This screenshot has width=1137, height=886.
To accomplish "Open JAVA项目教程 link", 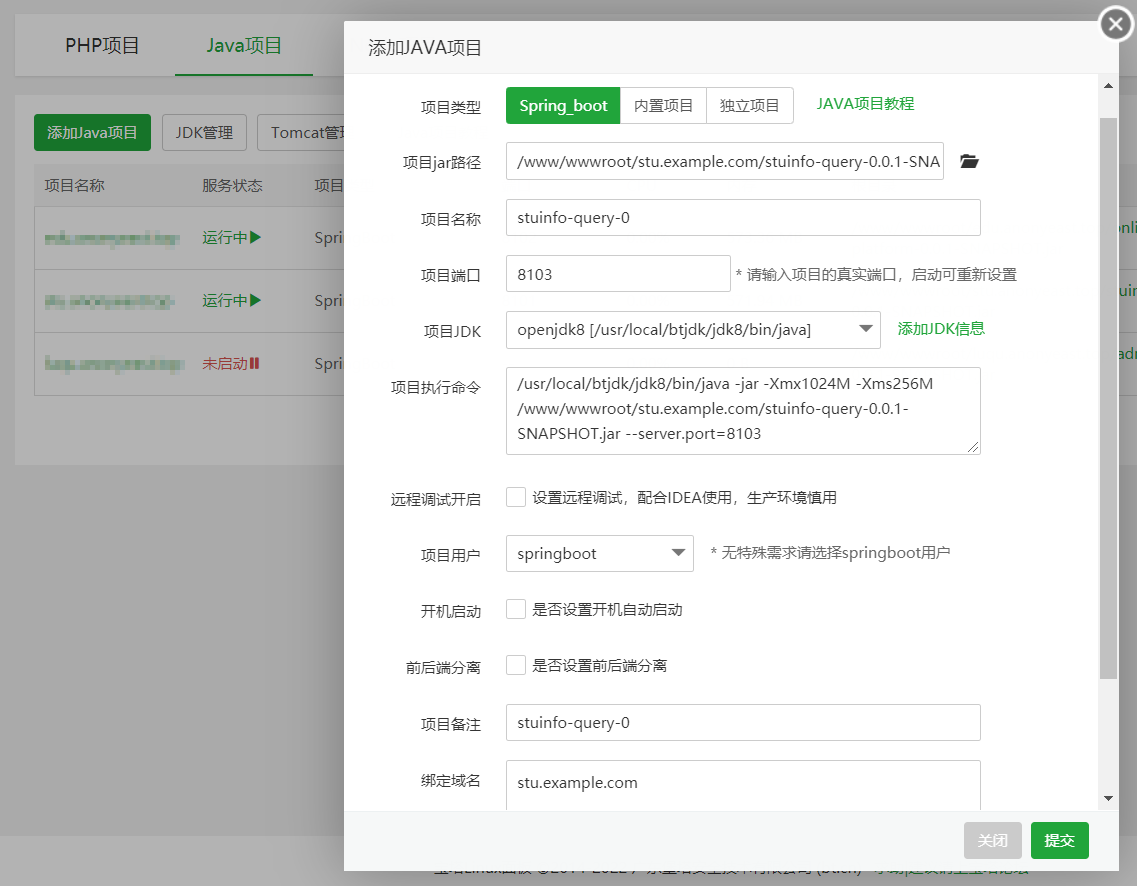I will (x=865, y=104).
